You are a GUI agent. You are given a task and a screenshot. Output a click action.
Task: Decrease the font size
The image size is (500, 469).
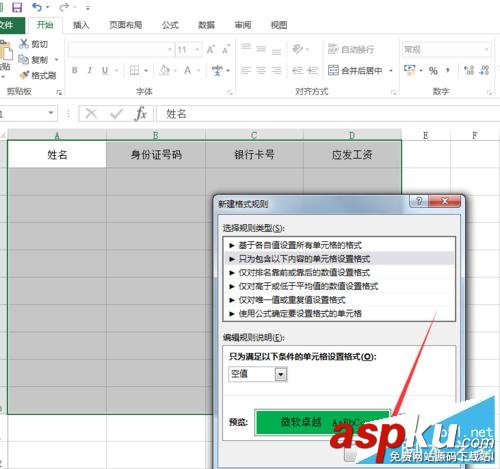[x=226, y=50]
